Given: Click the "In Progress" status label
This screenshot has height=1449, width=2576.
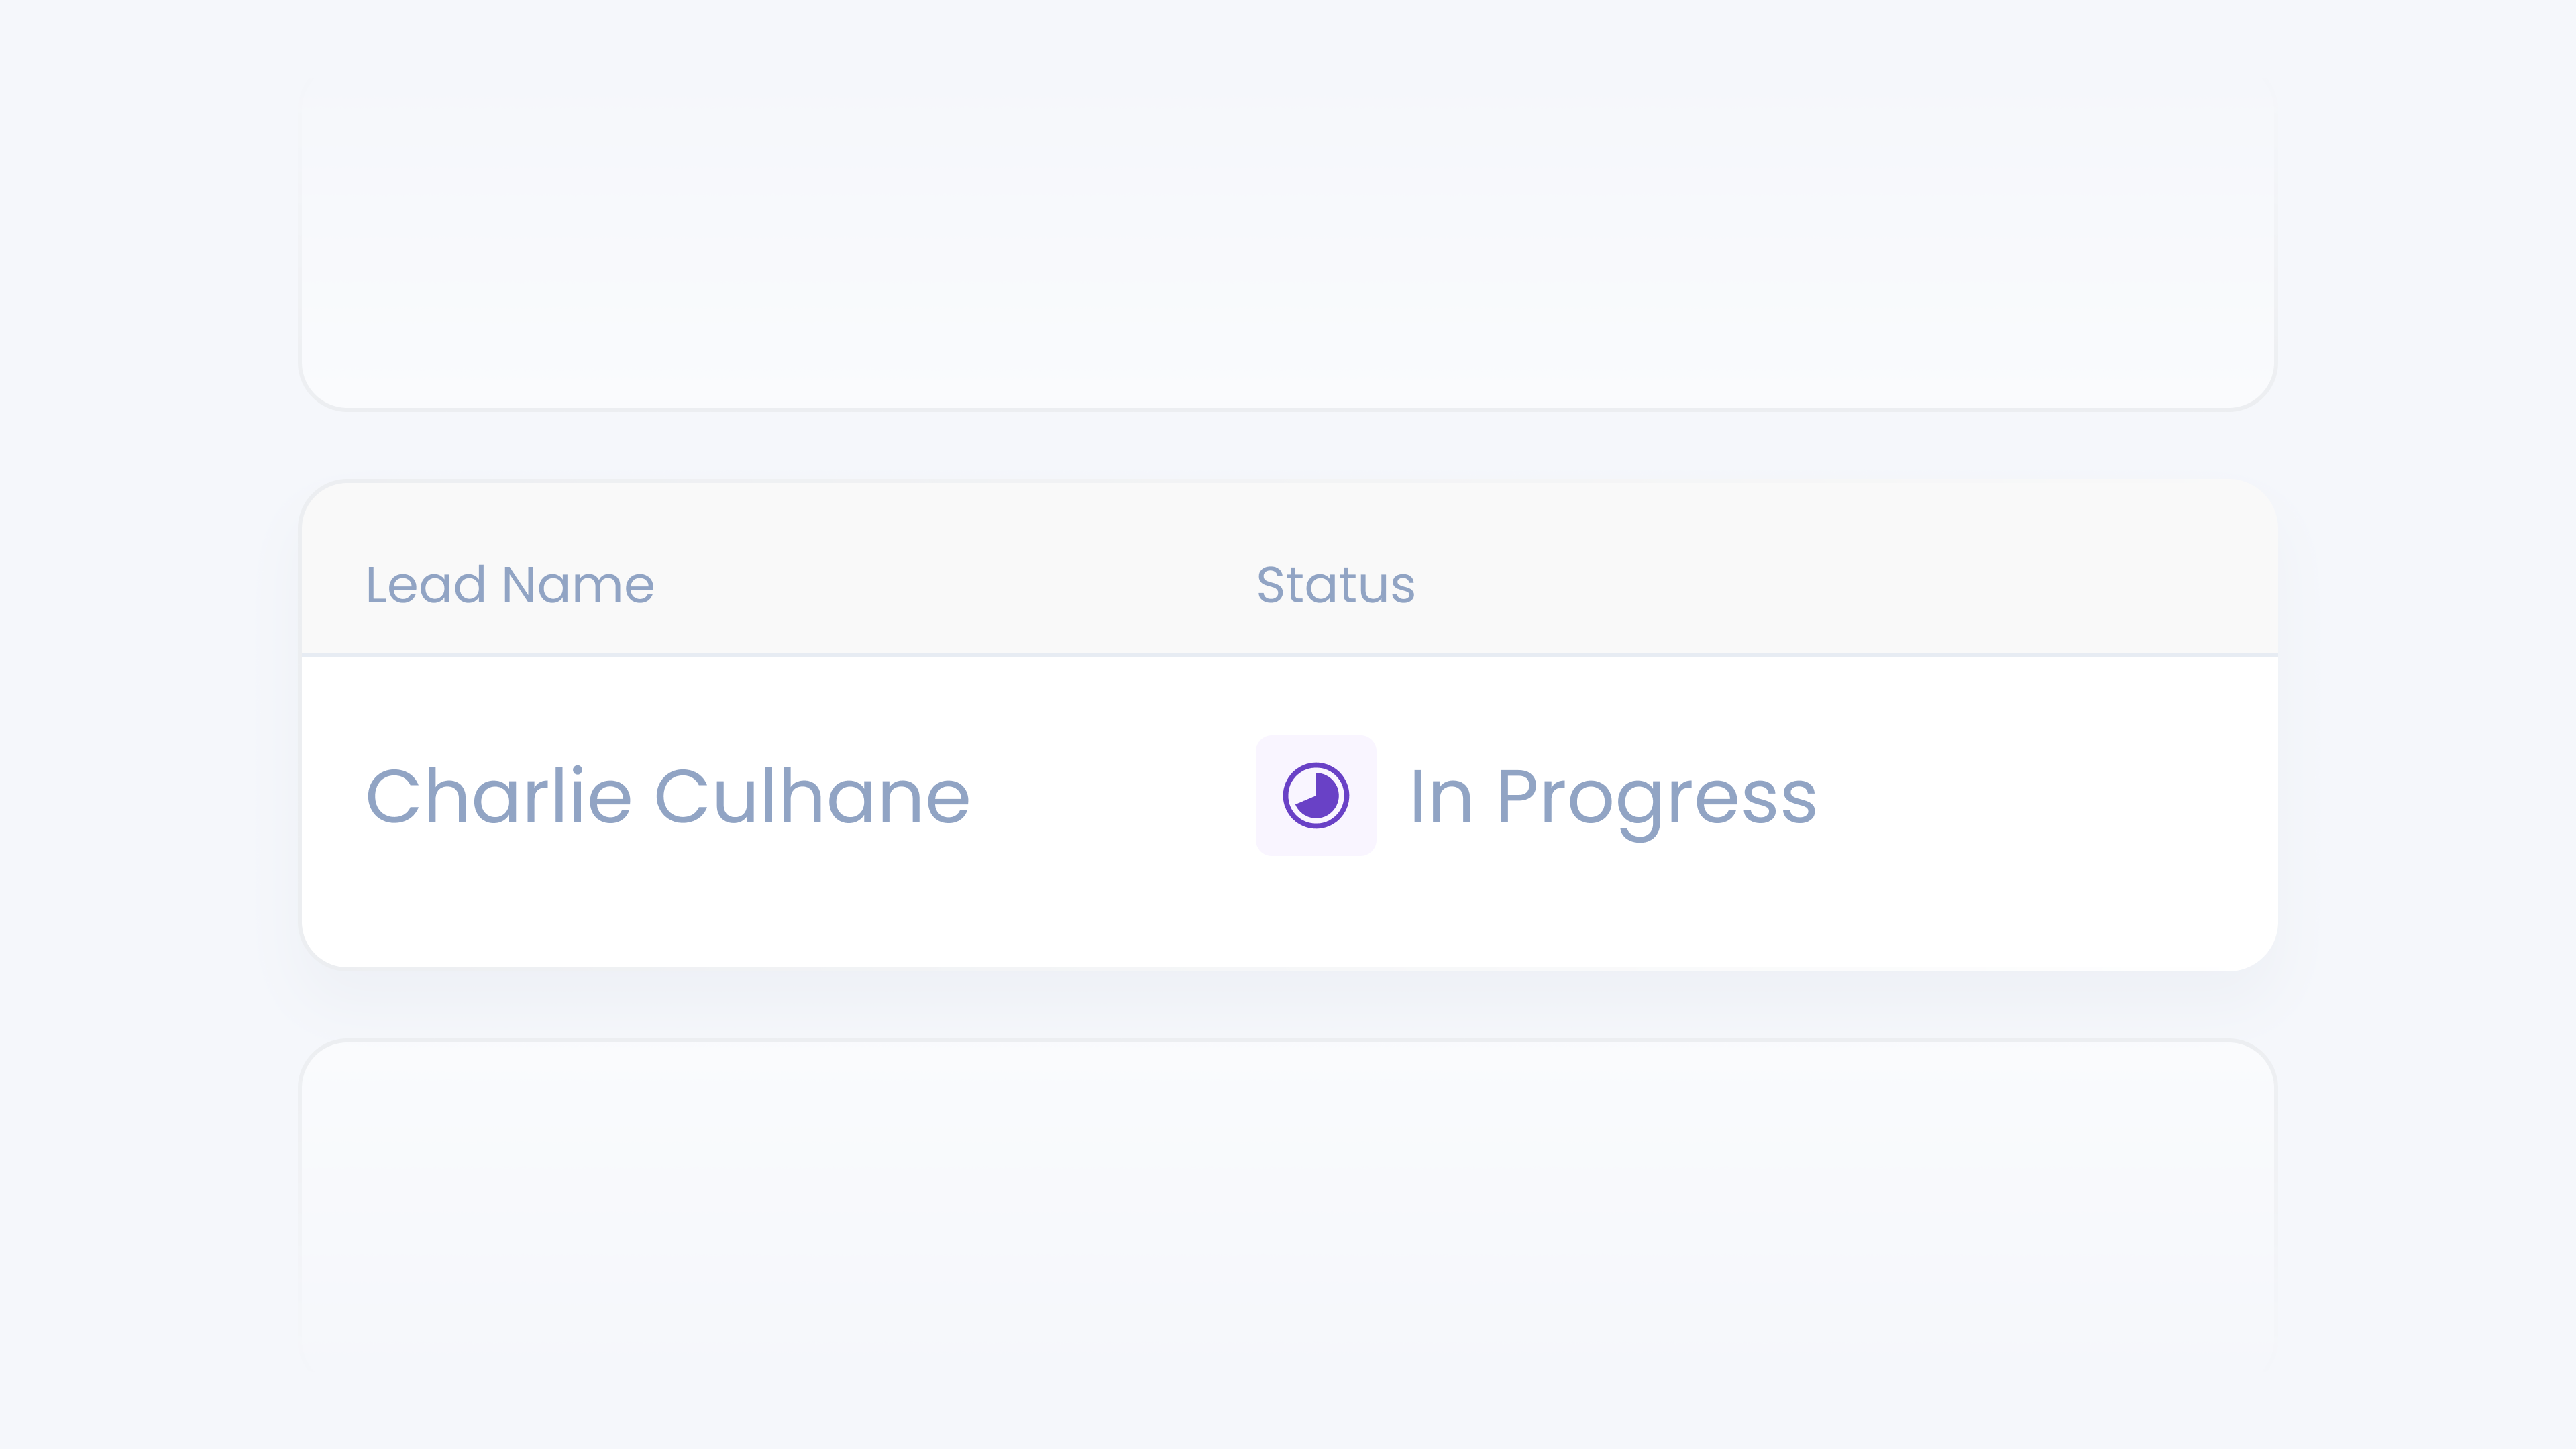Looking at the screenshot, I should [x=1612, y=797].
